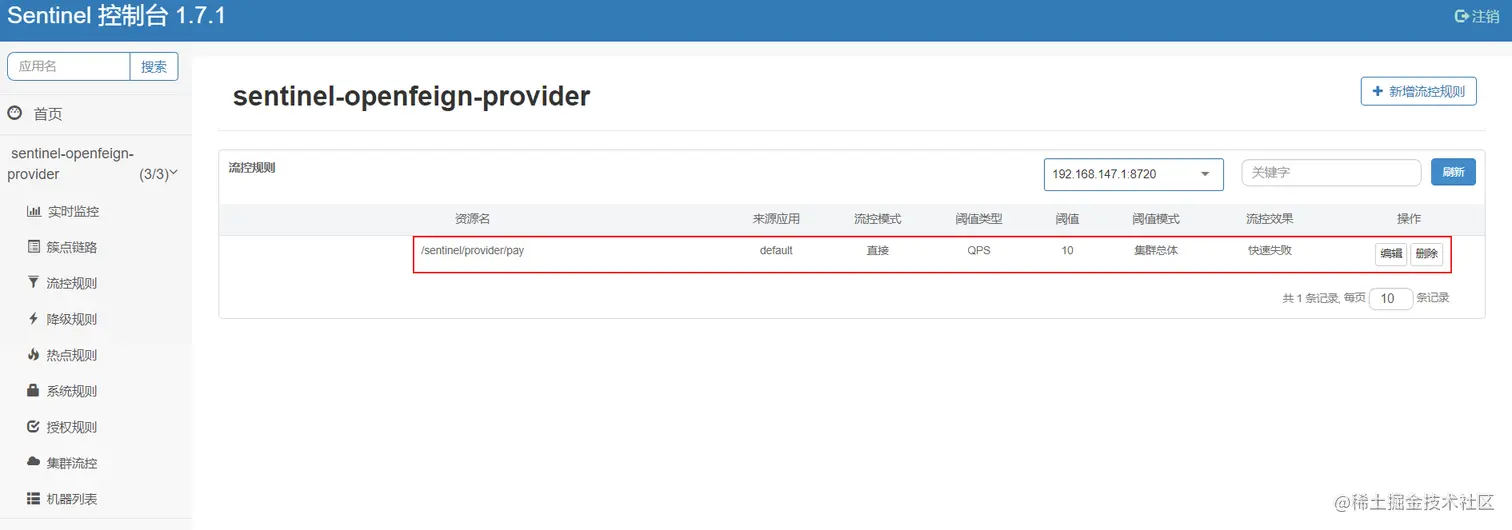The height and width of the screenshot is (530, 1512).
Task: Click the 共 1 条记录 record count text
Action: click(x=1310, y=298)
